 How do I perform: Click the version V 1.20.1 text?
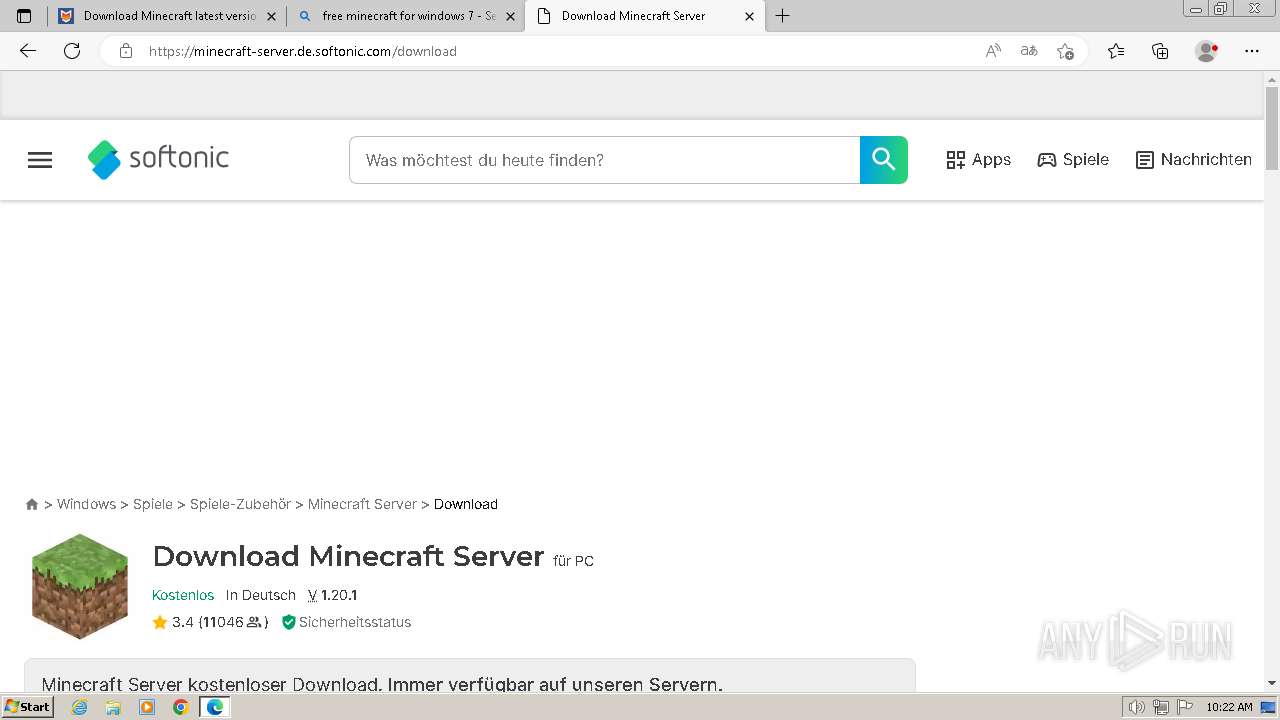[x=332, y=595]
